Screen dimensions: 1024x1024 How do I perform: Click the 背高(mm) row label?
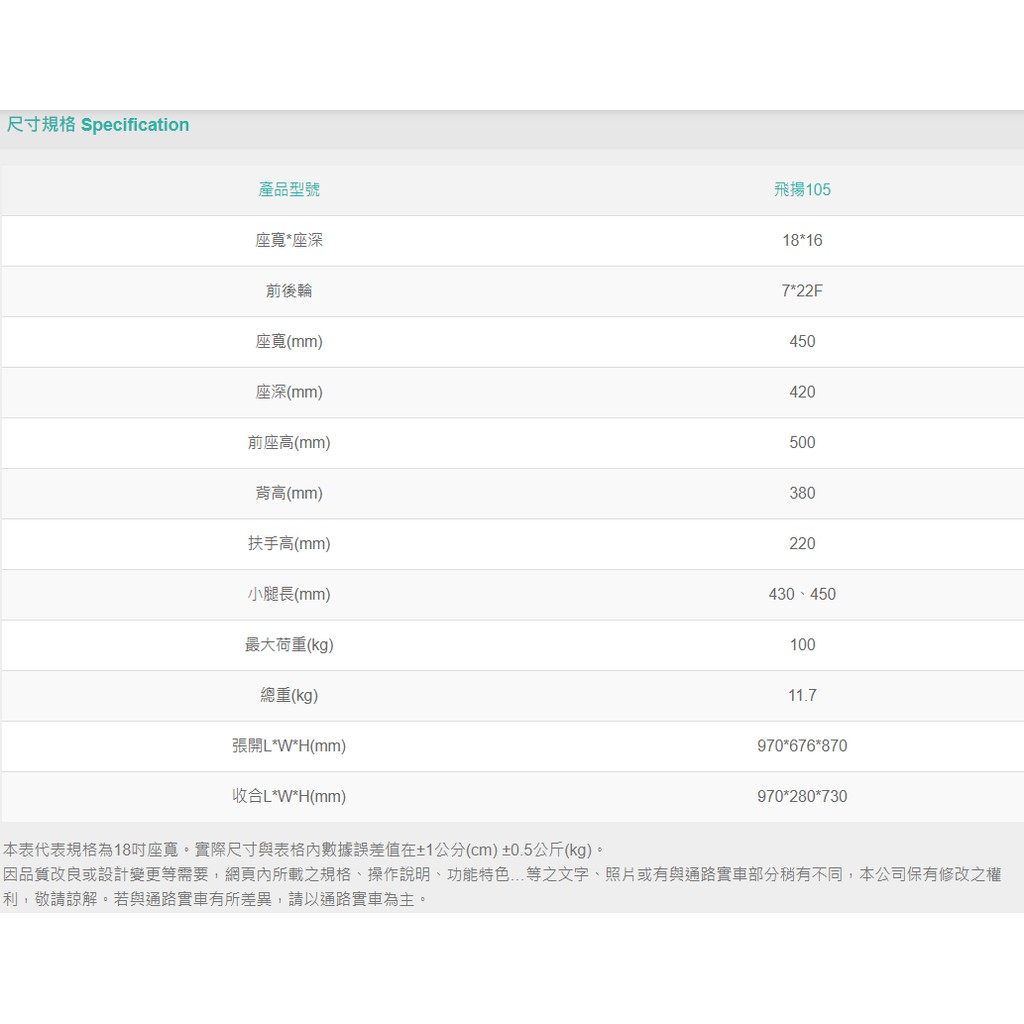coord(289,493)
